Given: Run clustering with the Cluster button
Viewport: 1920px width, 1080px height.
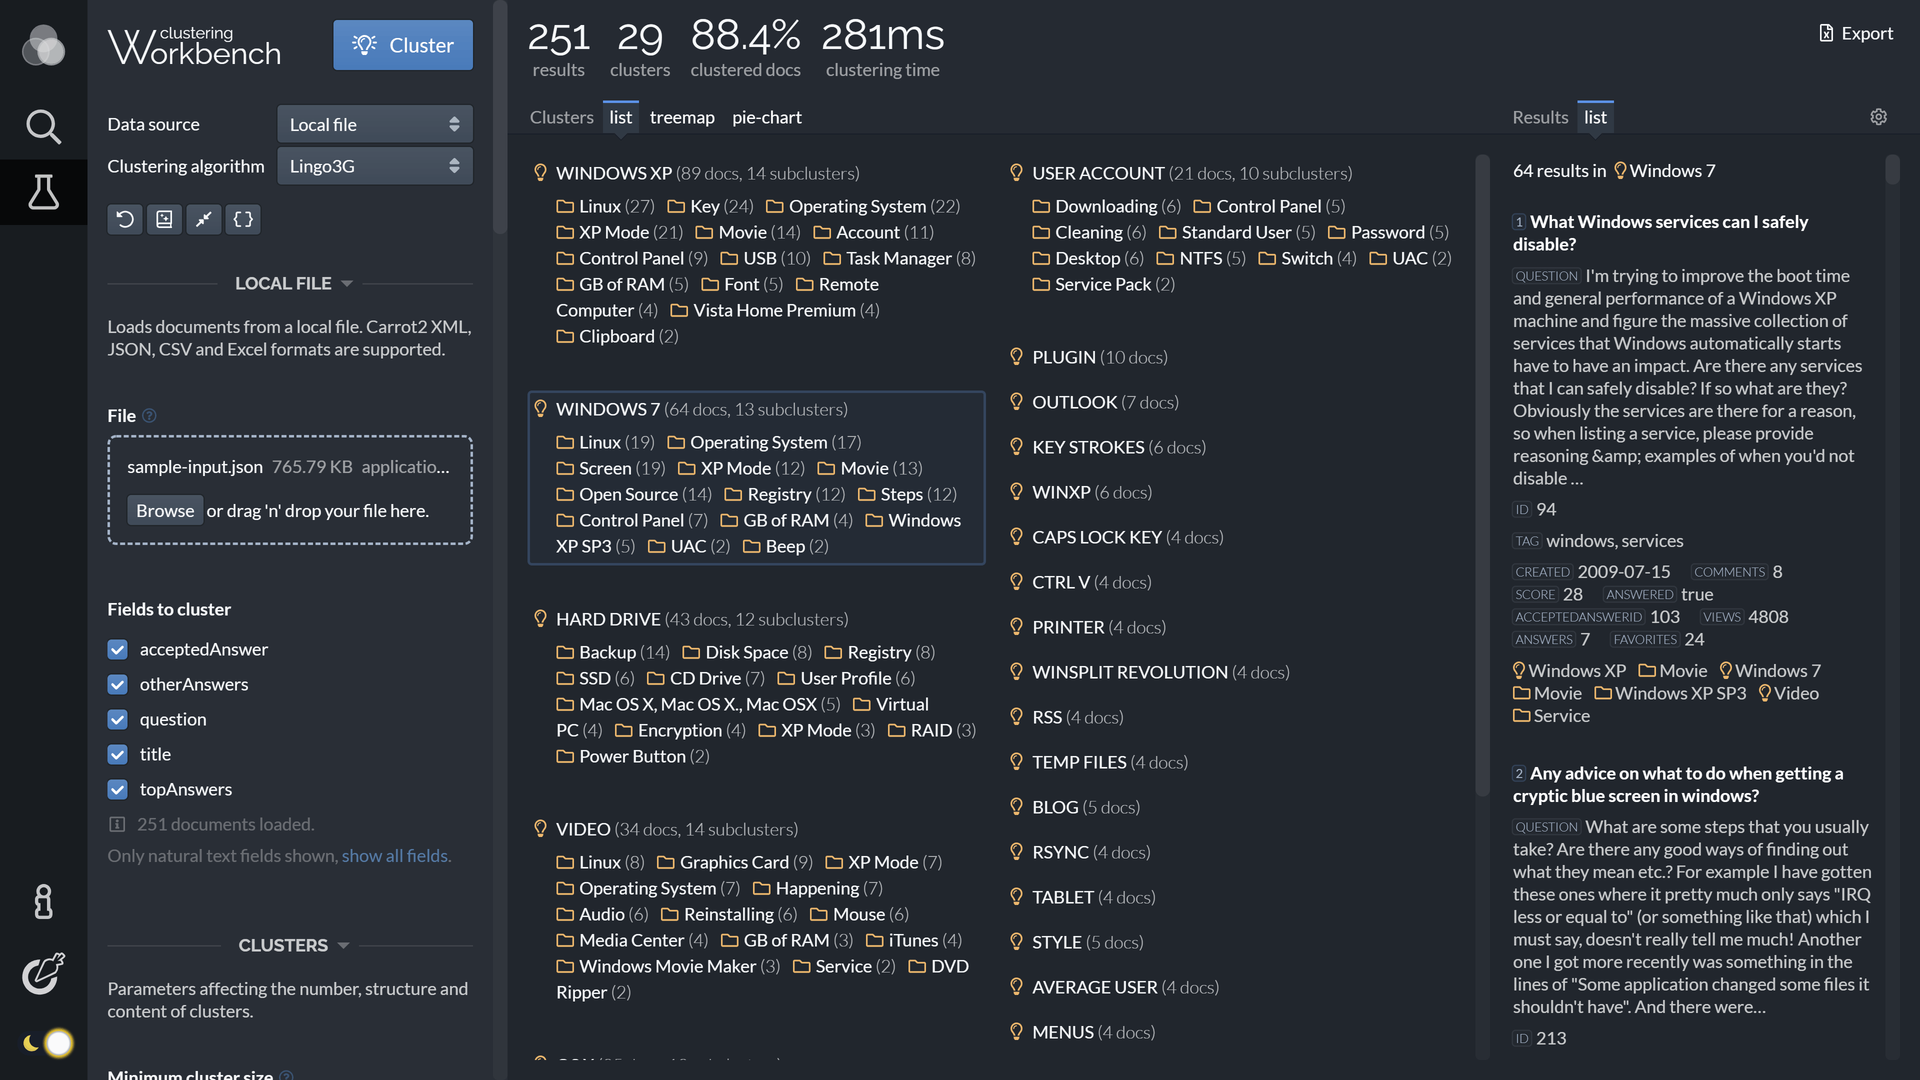Looking at the screenshot, I should [x=403, y=45].
